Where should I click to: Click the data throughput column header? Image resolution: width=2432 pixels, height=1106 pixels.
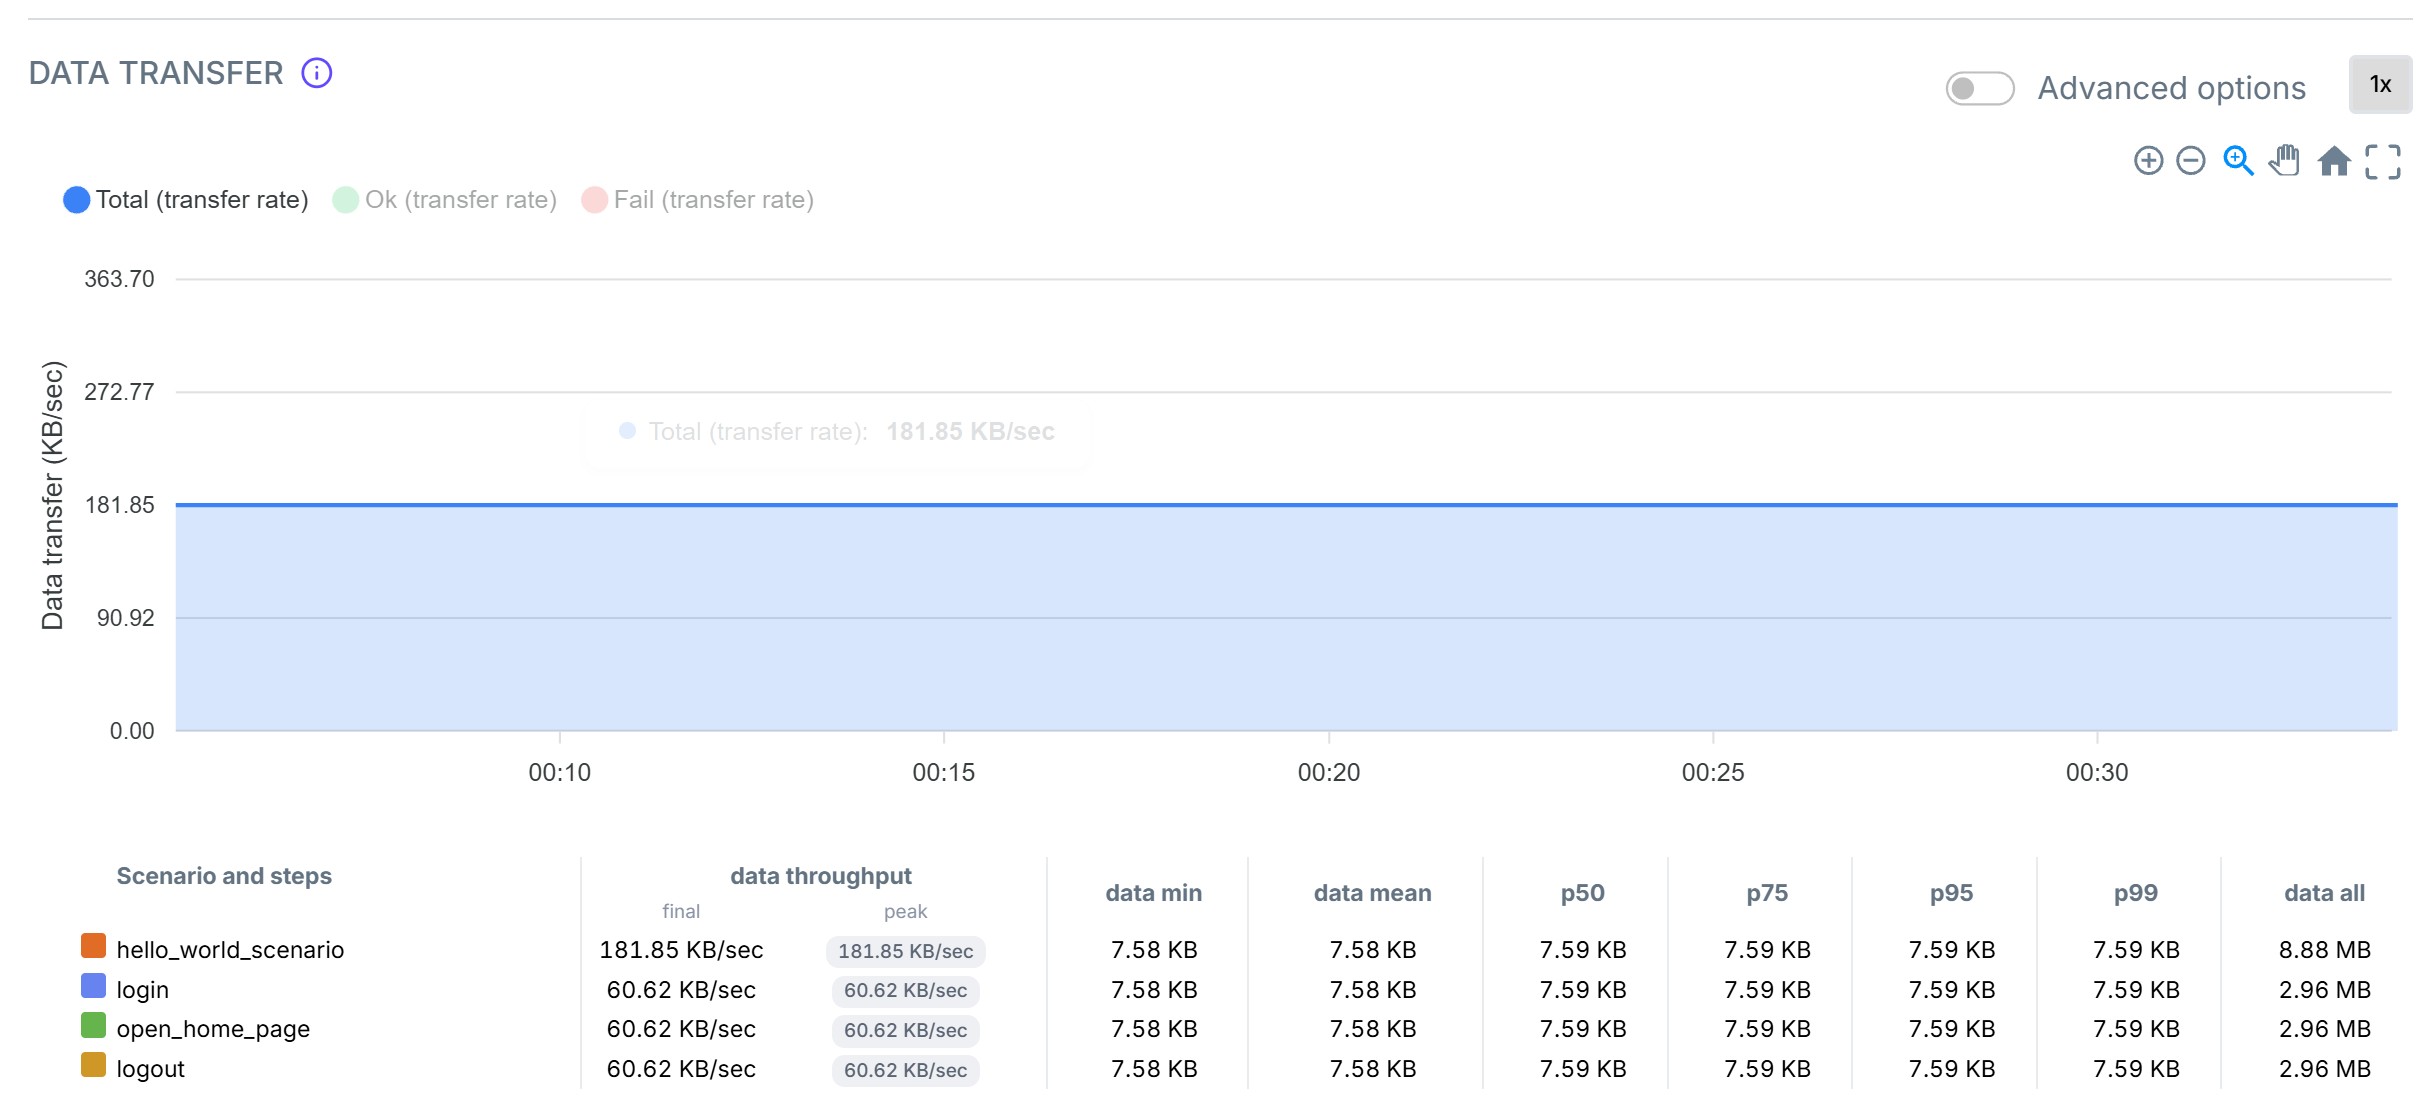(820, 876)
